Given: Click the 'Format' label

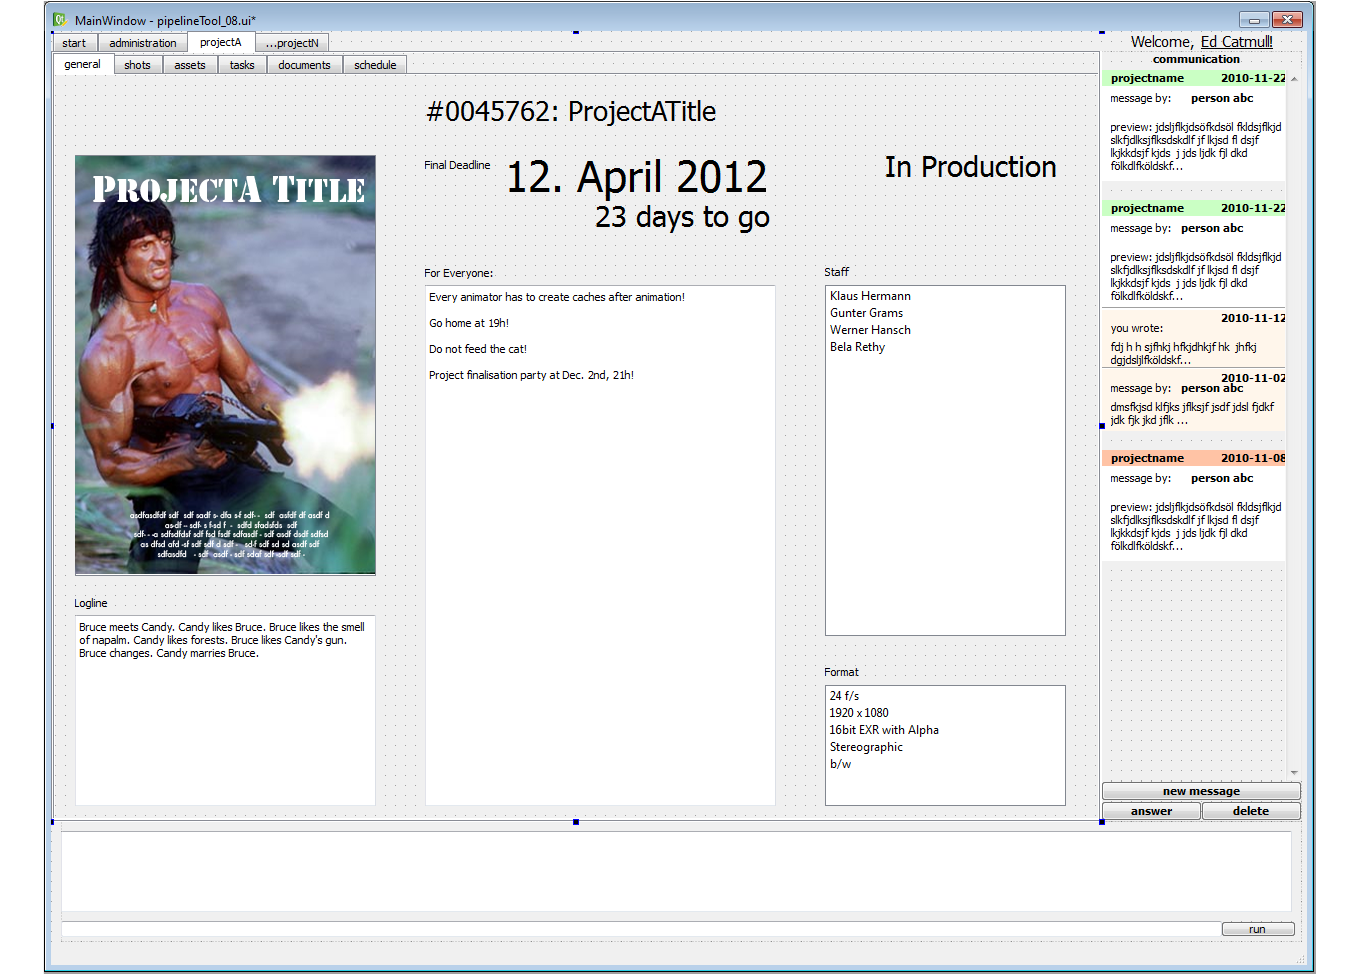Looking at the screenshot, I should coord(841,672).
